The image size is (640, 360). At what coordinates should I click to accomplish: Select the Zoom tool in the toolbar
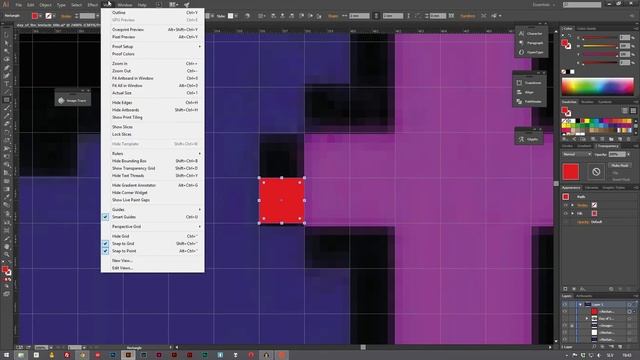[7, 254]
